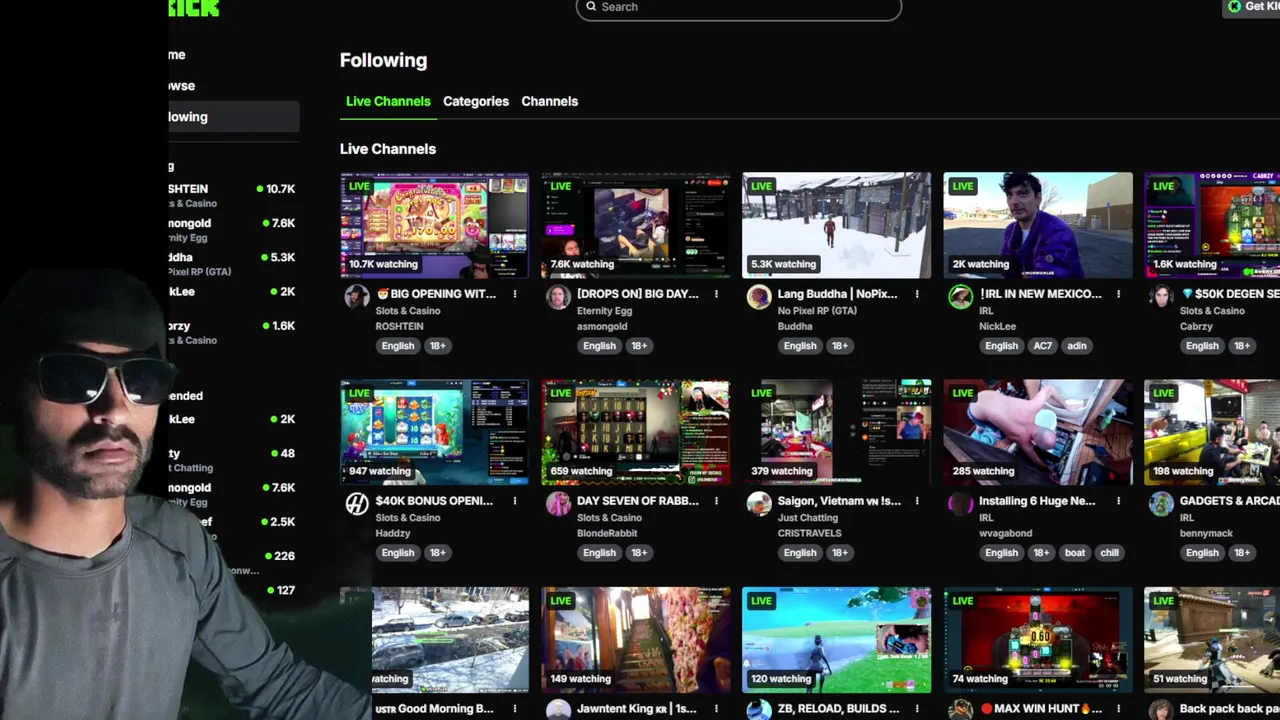Open Haddzy channel avatar
The width and height of the screenshot is (1280, 720).
point(357,504)
